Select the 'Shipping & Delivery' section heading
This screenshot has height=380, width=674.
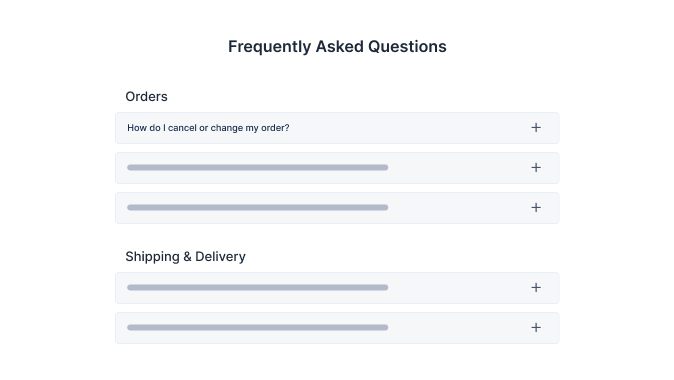coord(185,257)
